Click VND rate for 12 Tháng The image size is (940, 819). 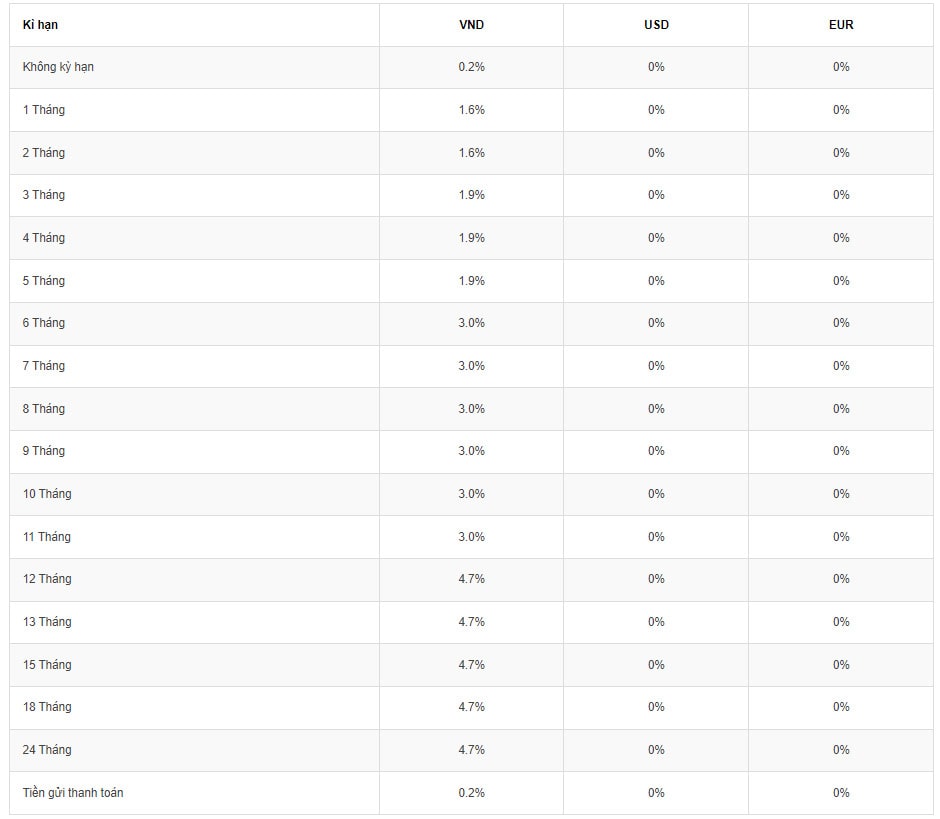[471, 579]
